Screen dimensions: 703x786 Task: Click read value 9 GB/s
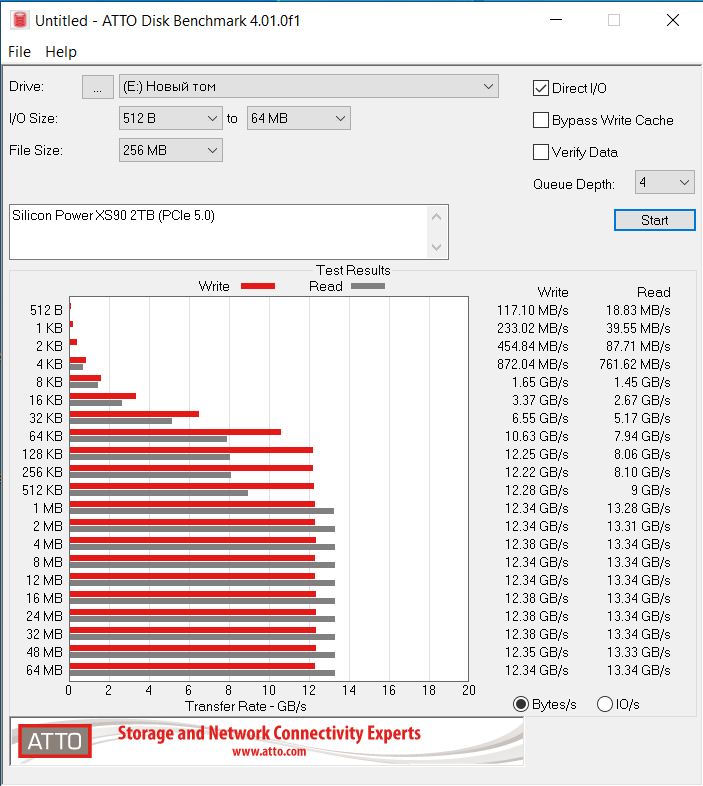650,490
